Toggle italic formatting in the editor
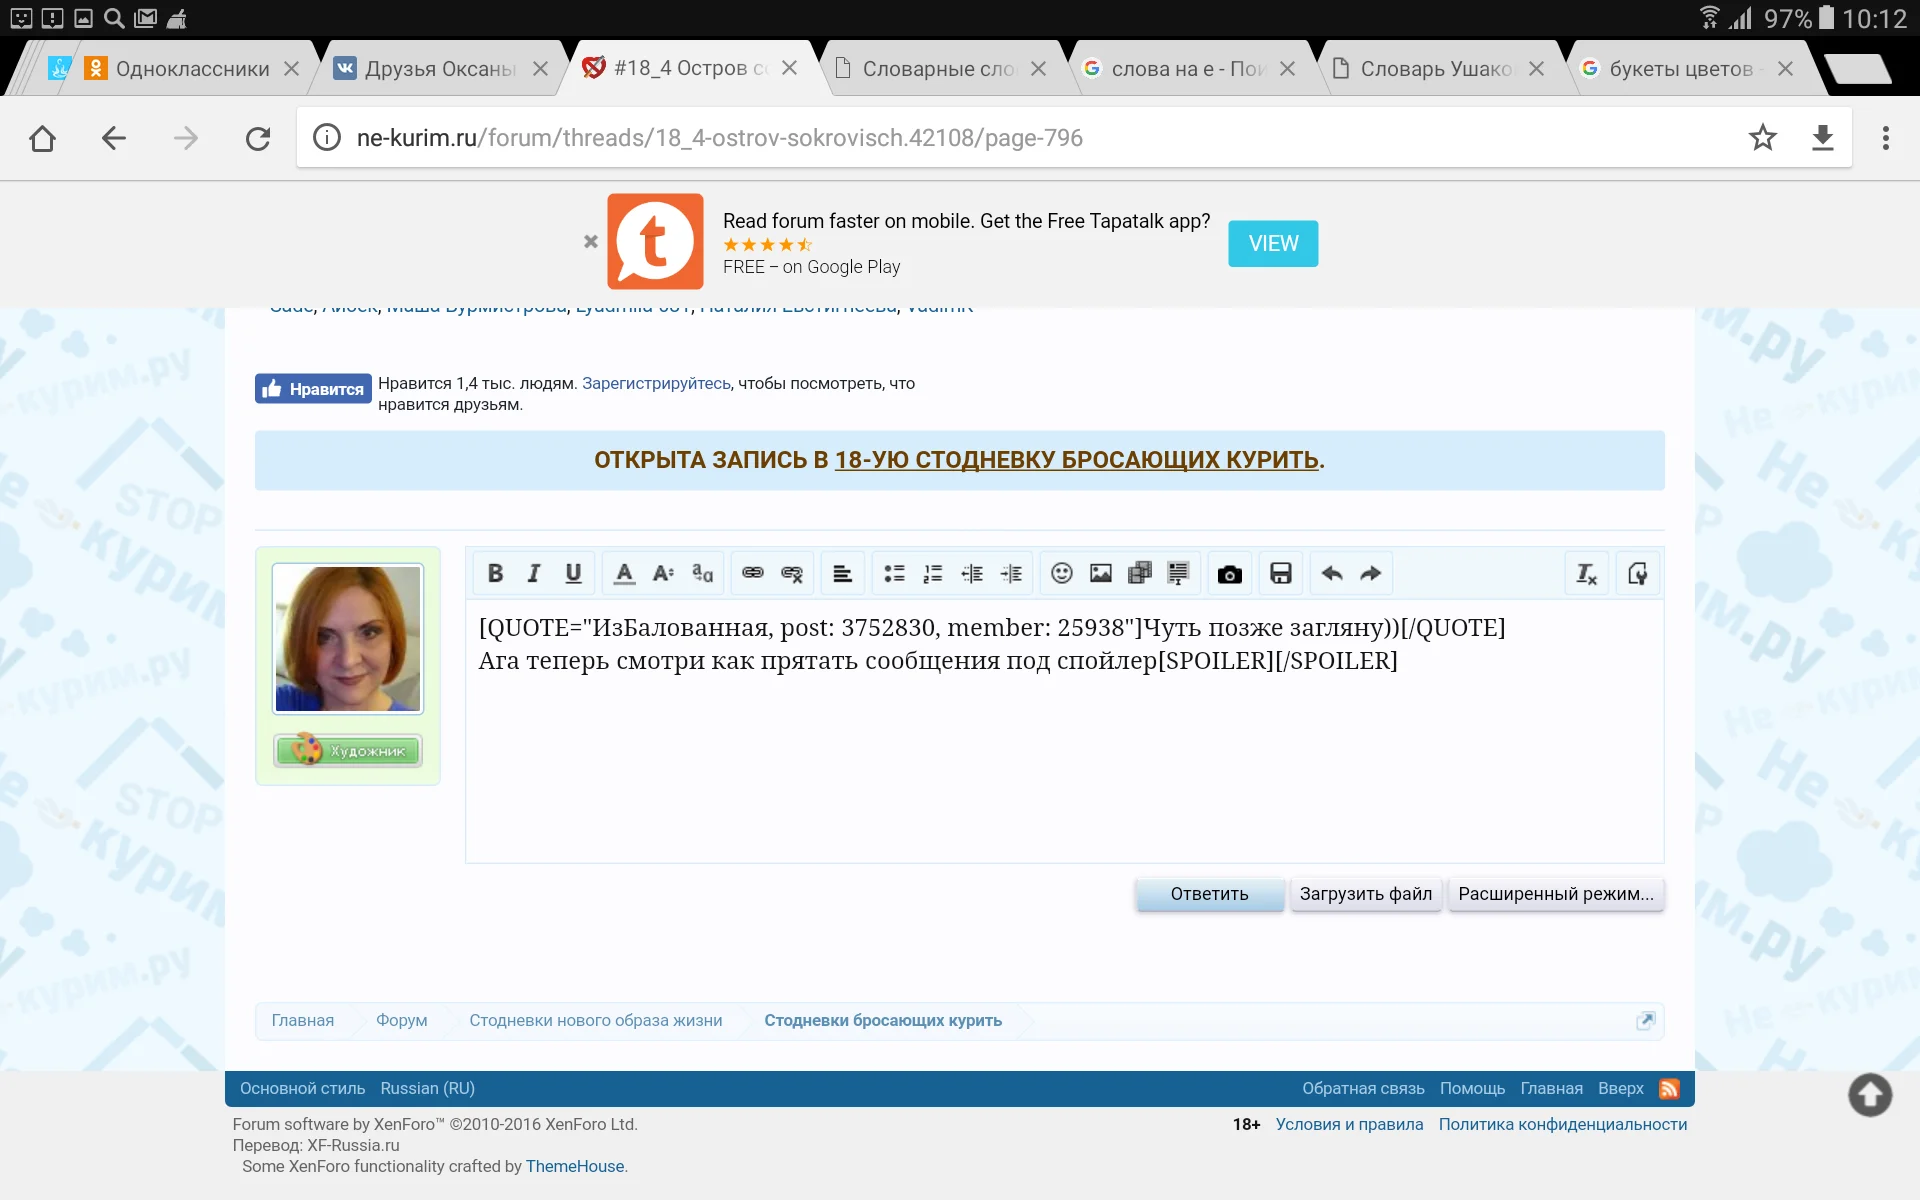This screenshot has height=1200, width=1920. pos(533,573)
